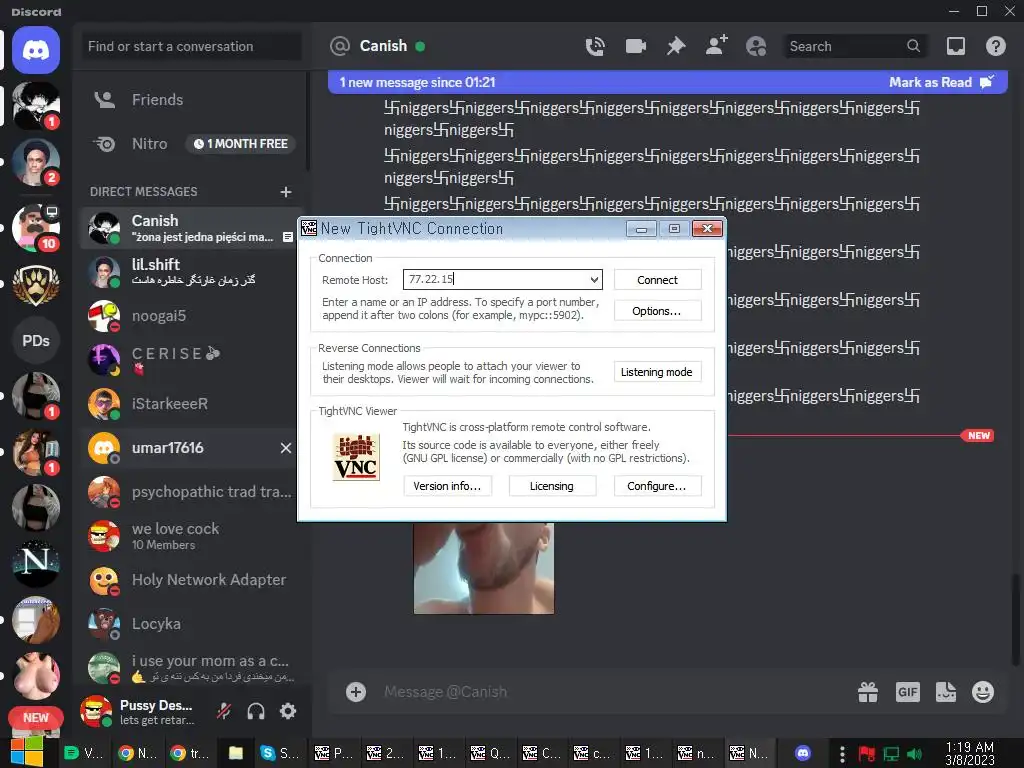Send a gift with the gift icon
Image resolution: width=1024 pixels, height=768 pixels.
click(x=868, y=692)
